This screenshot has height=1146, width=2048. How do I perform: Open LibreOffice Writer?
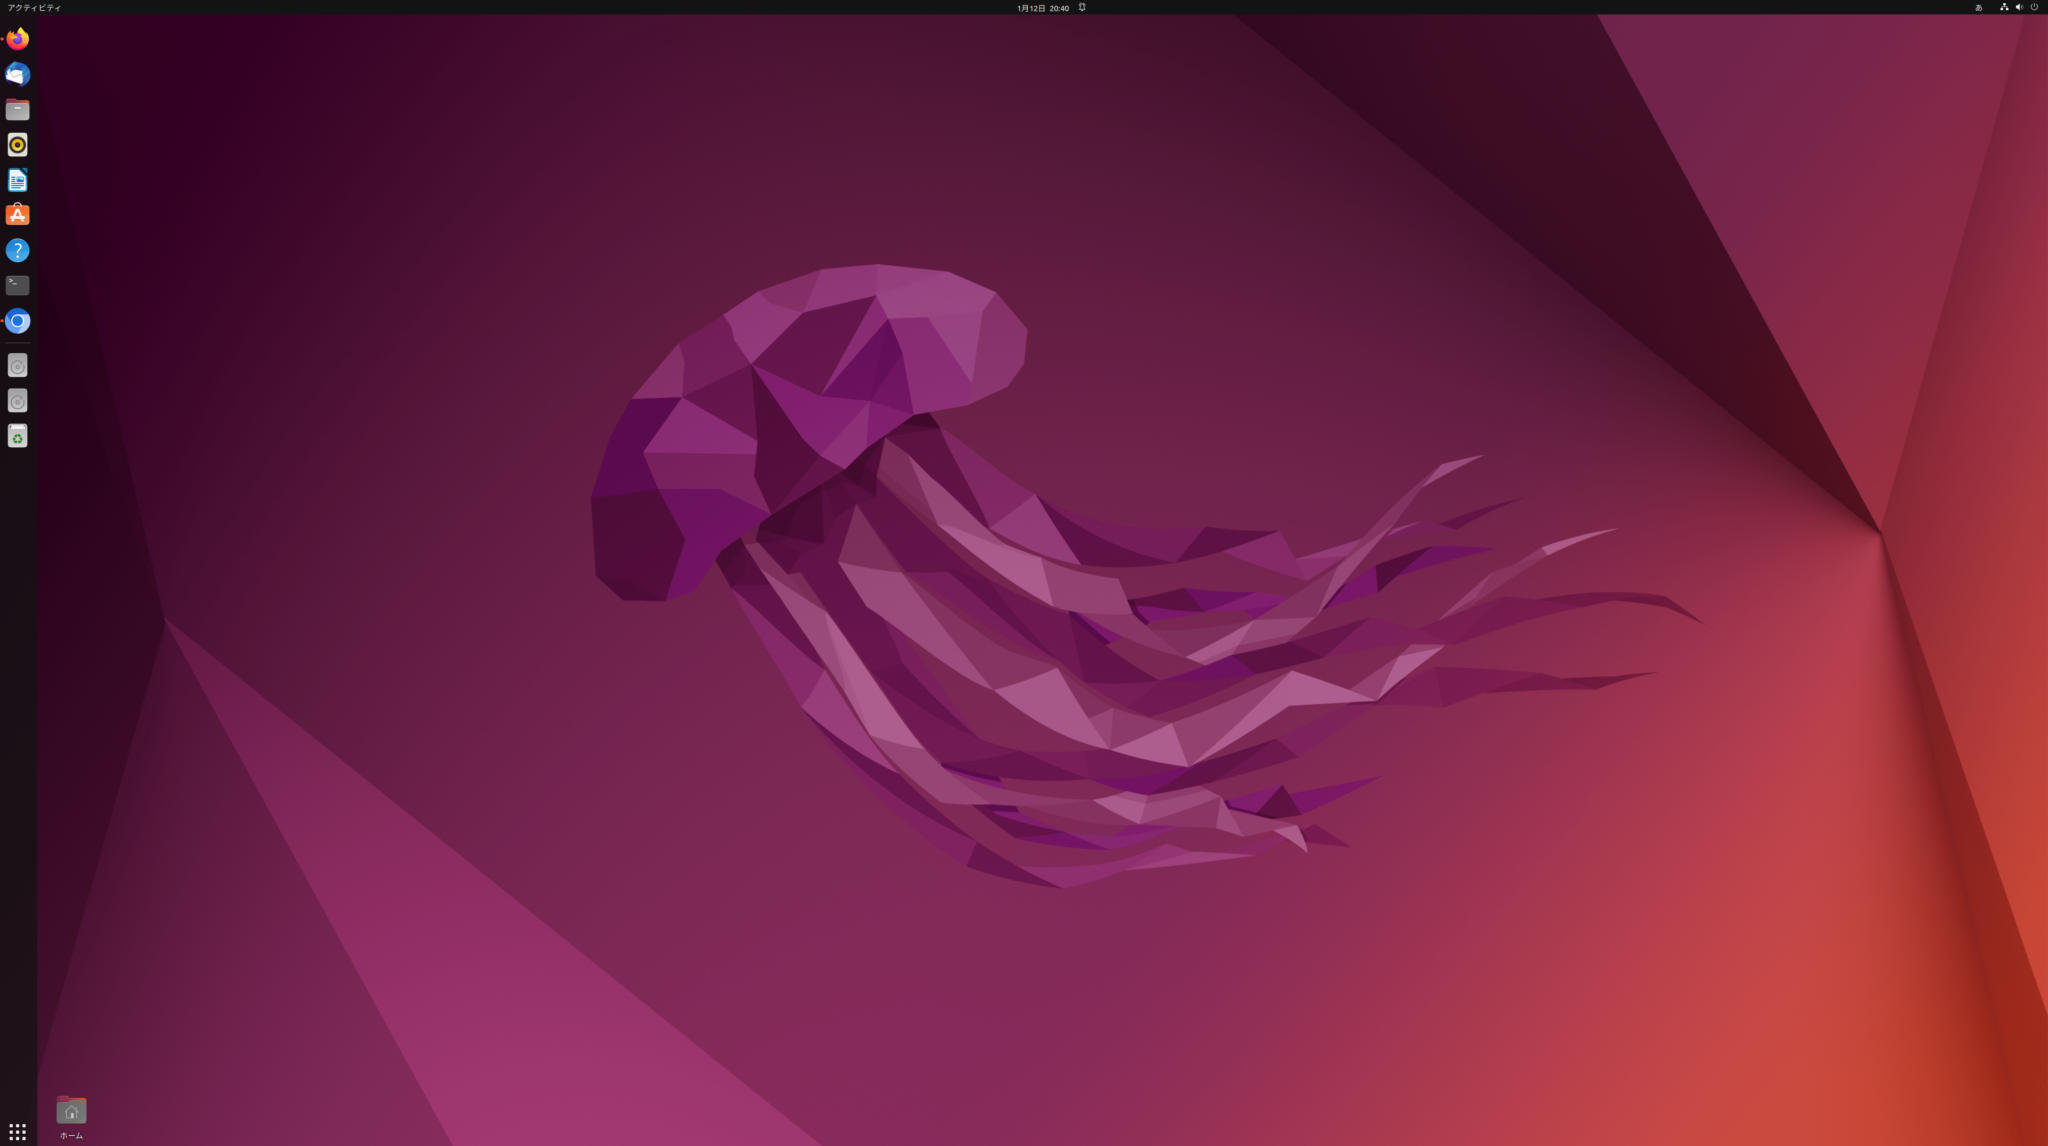click(17, 179)
